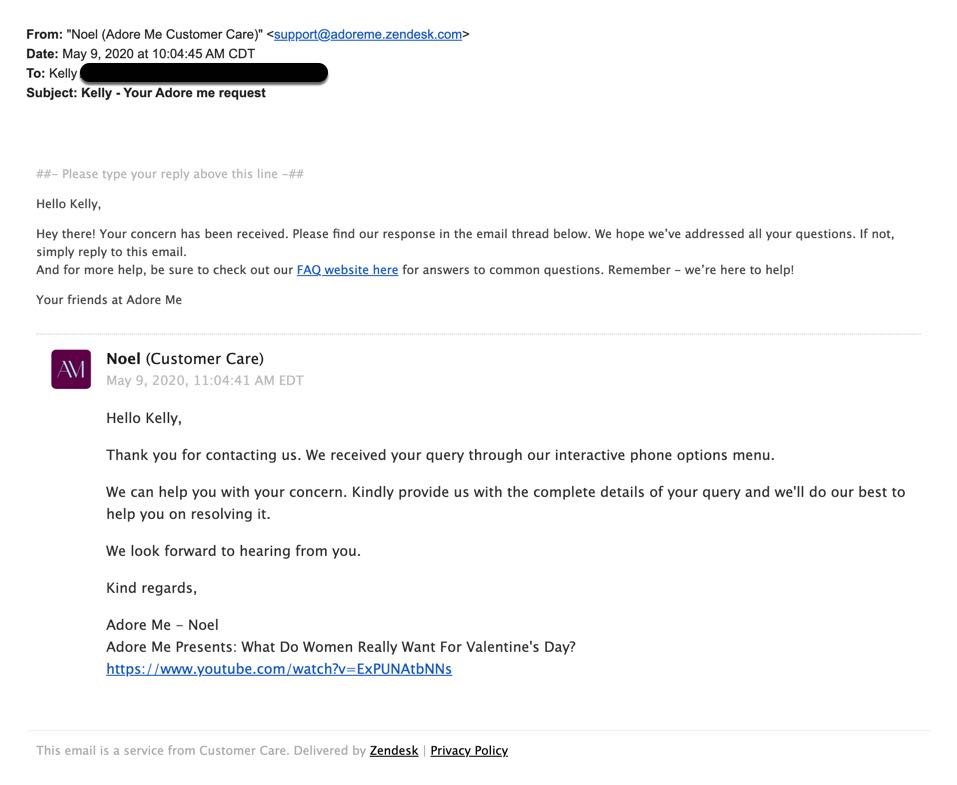This screenshot has width=957, height=785.
Task: Click the 'Adore Me – Noel' signature
Action: click(x=162, y=625)
